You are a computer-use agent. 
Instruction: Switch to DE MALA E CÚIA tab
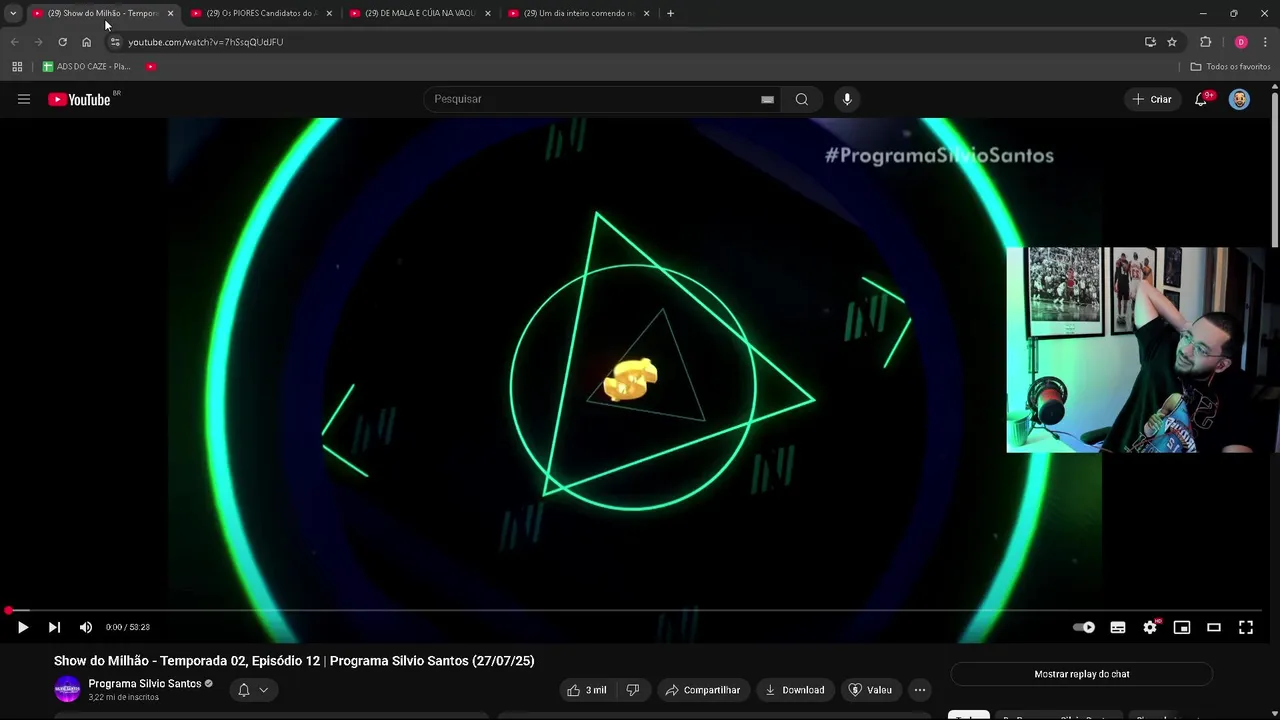point(418,13)
